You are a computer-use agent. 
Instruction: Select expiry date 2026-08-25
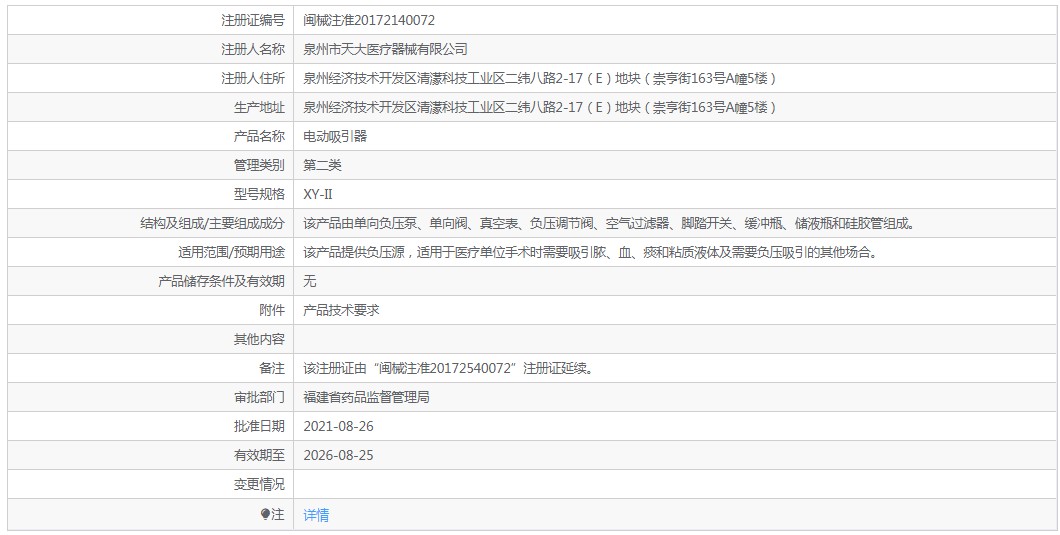coord(339,456)
